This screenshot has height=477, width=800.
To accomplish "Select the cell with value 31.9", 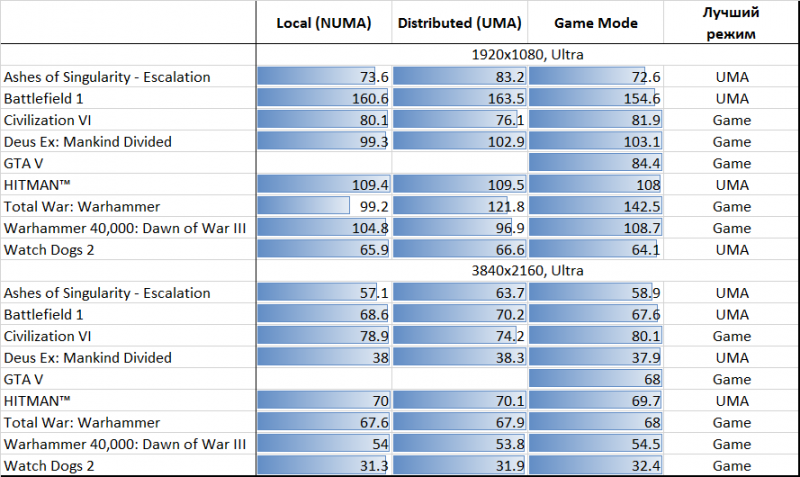I will click(x=460, y=465).
